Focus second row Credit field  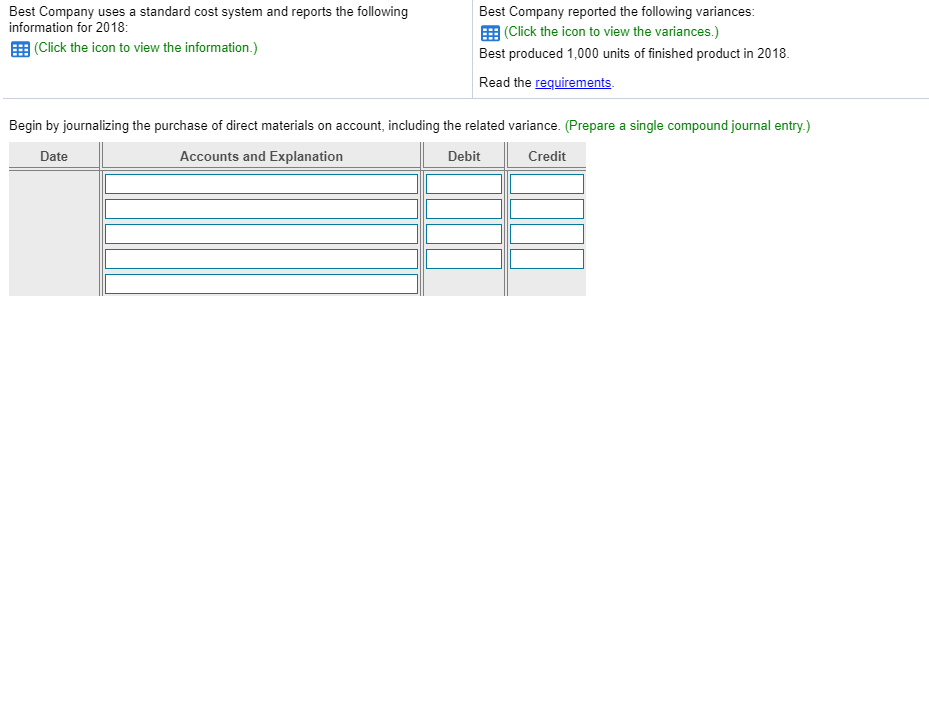pos(547,209)
